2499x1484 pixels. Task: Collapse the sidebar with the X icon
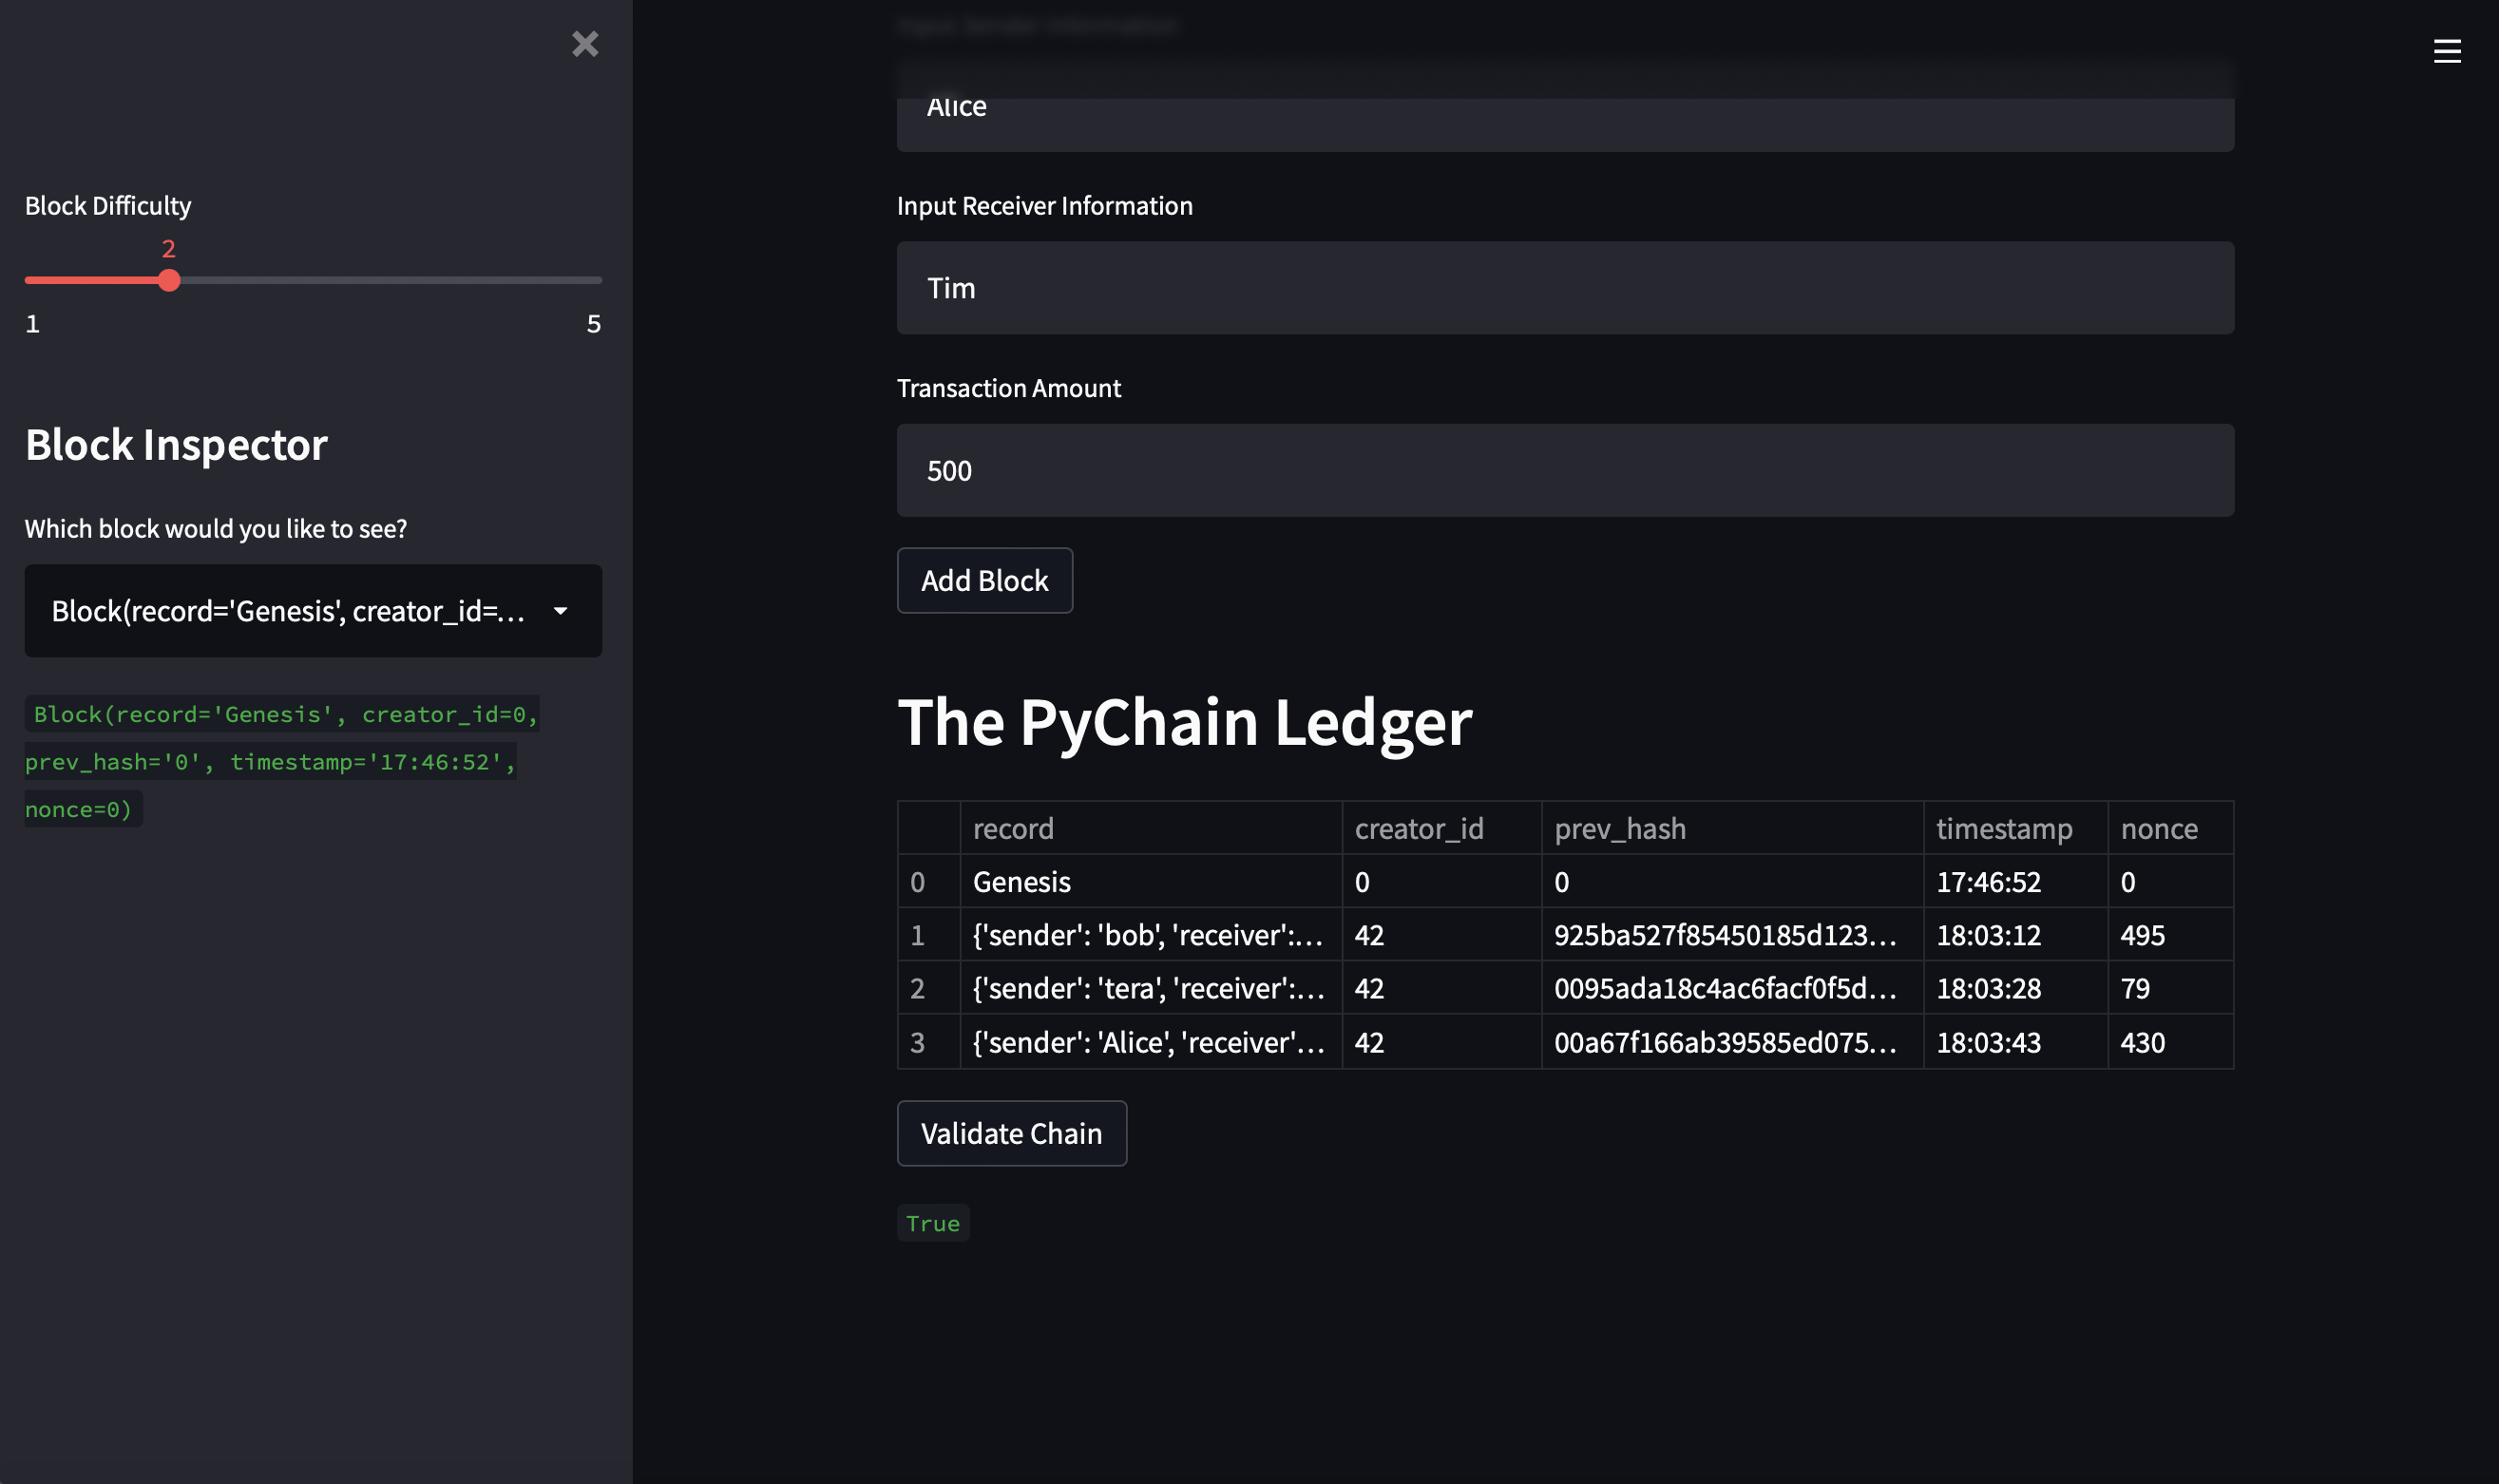point(587,44)
